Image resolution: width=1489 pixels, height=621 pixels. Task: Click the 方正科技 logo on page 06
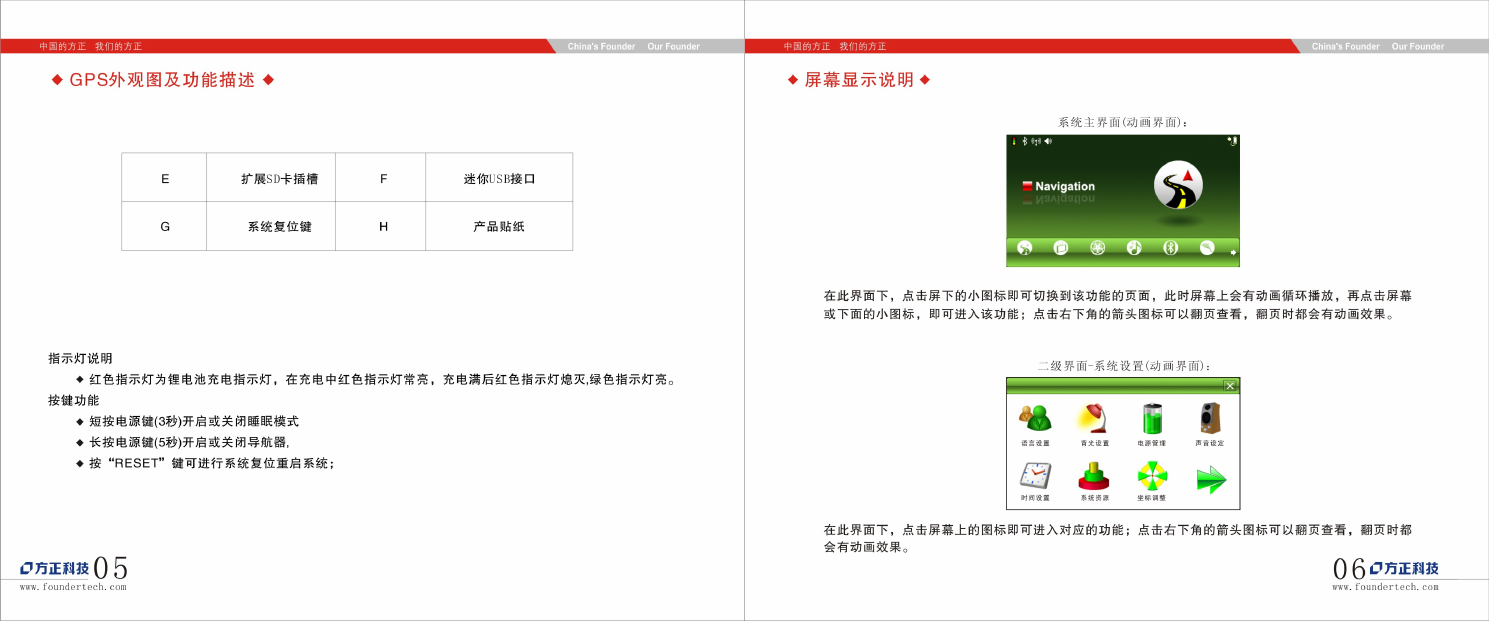(1404, 568)
